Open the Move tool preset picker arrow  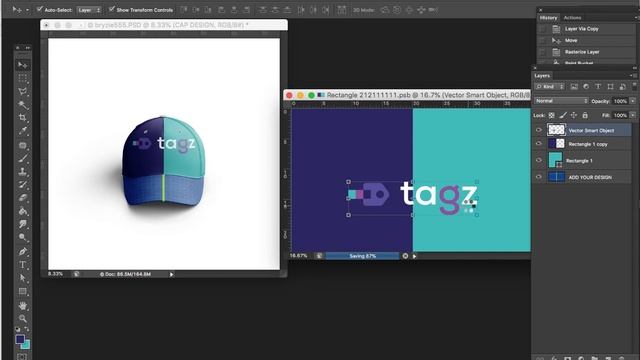click(x=27, y=10)
